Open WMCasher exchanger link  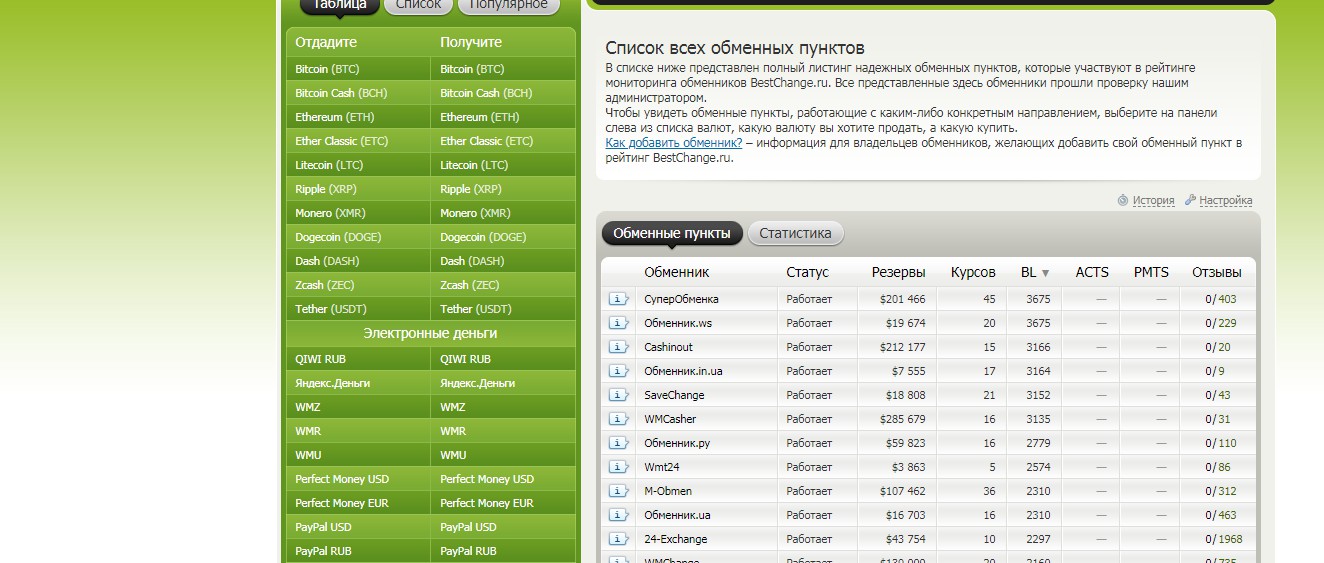pyautogui.click(x=670, y=419)
